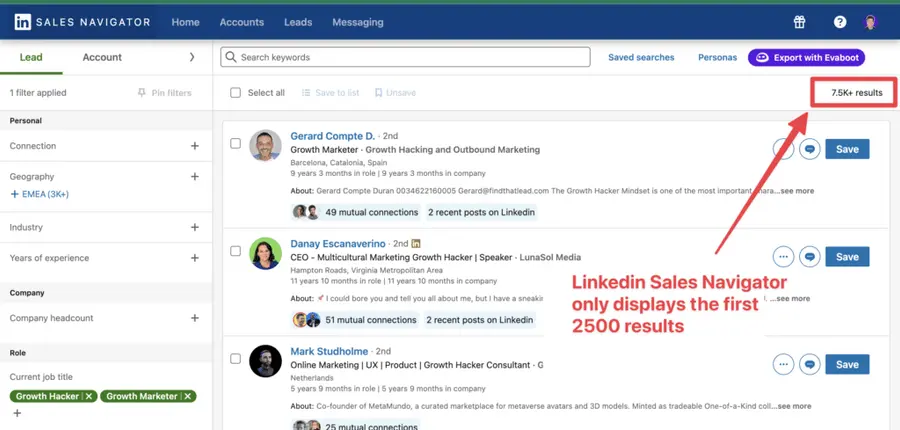The height and width of the screenshot is (430, 900).
Task: Tick the Select all checkbox
Action: (x=235, y=92)
